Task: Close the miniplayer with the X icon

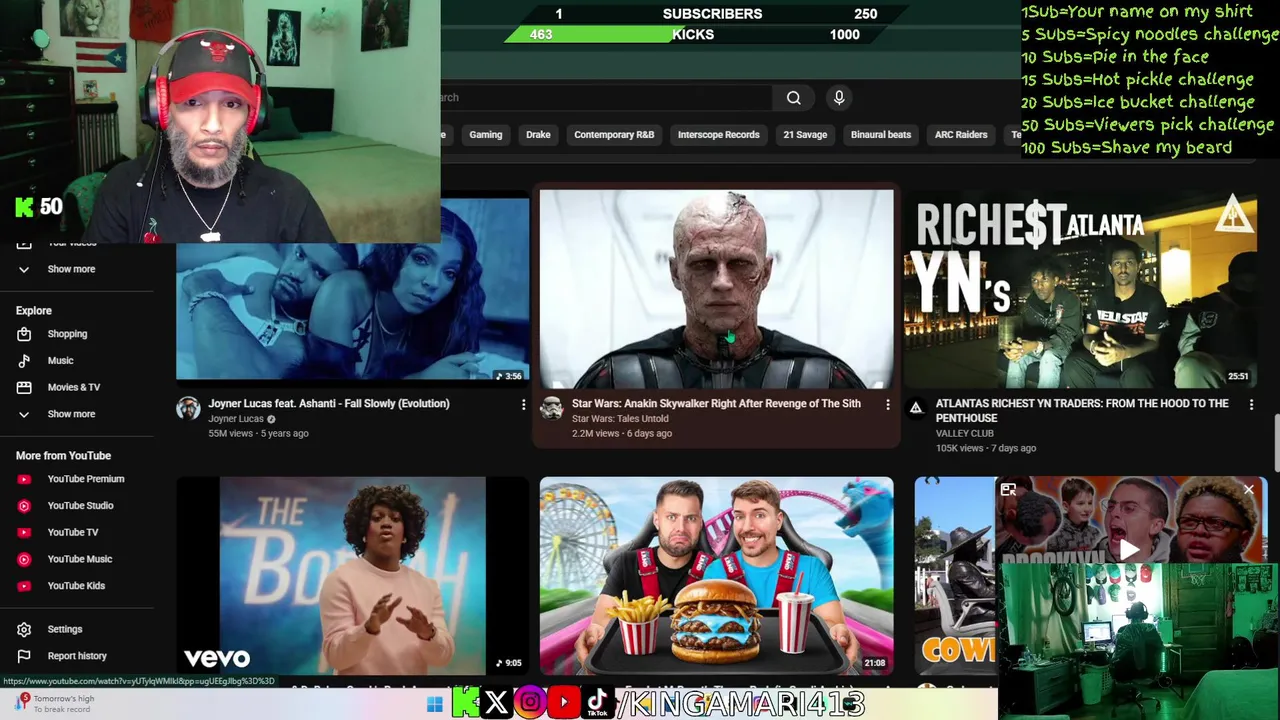Action: (1248, 490)
